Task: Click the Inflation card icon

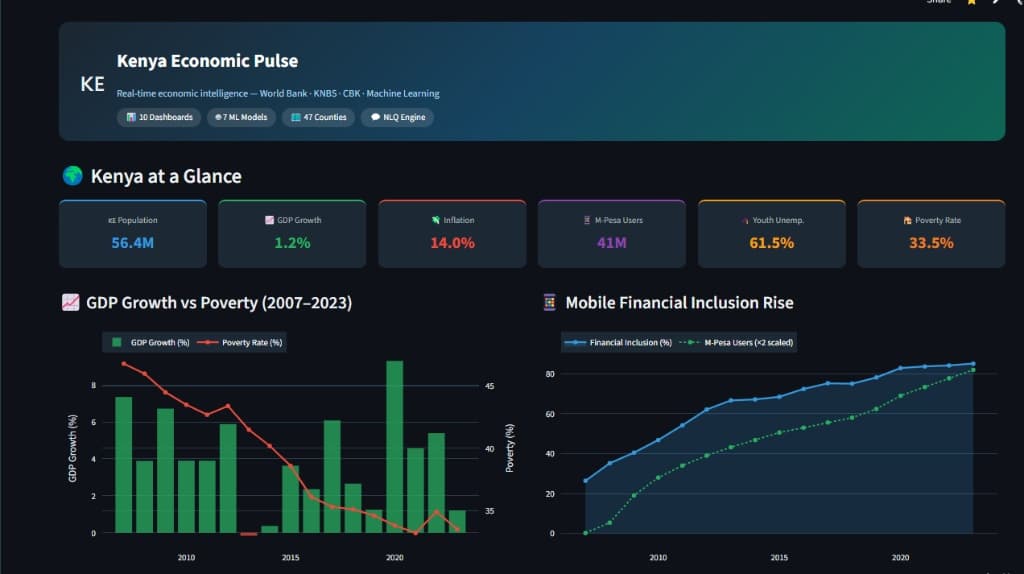Action: click(x=436, y=220)
